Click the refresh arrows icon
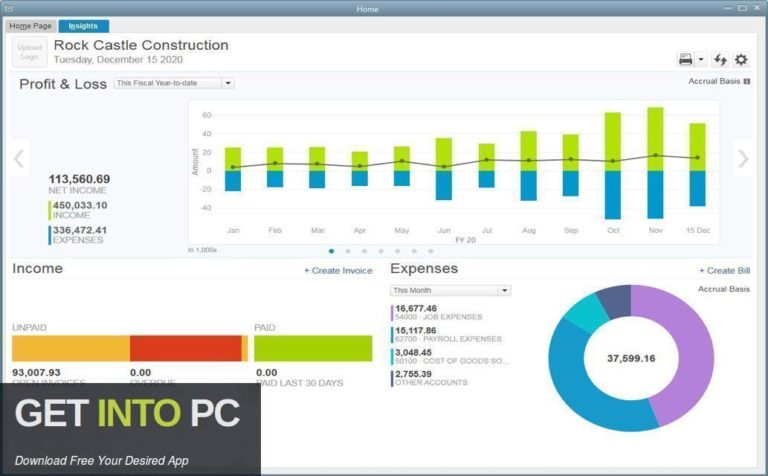 click(720, 60)
